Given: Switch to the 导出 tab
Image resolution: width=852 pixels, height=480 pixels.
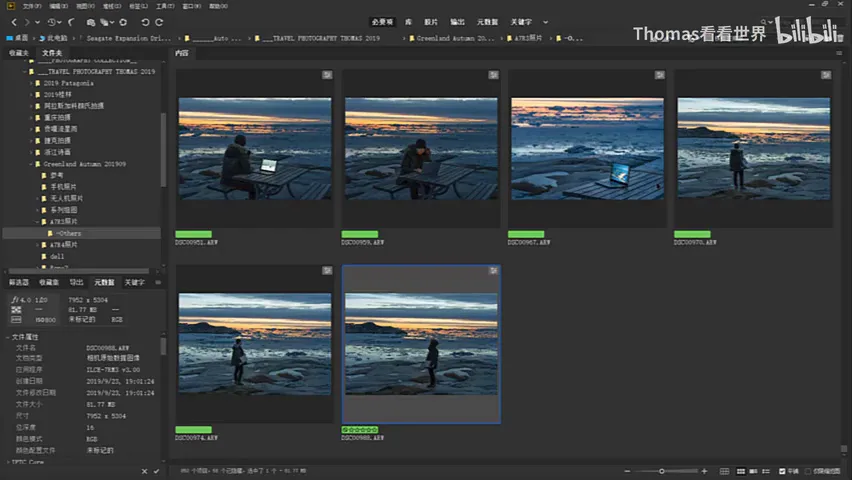Looking at the screenshot, I should 76,283.
